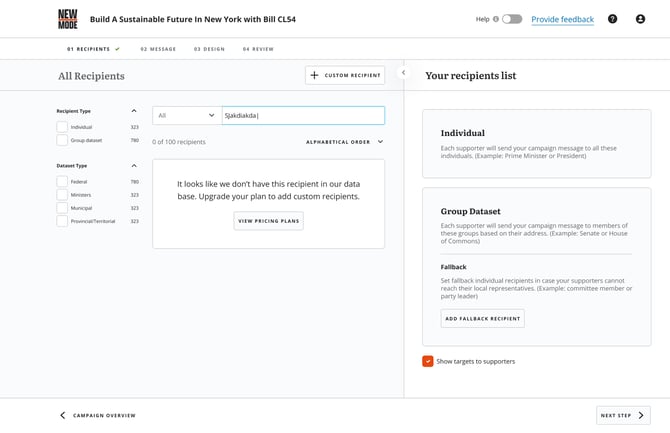The height and width of the screenshot is (433, 670).
Task: Click the back arrow beside Campaign Overview
Action: 62,415
